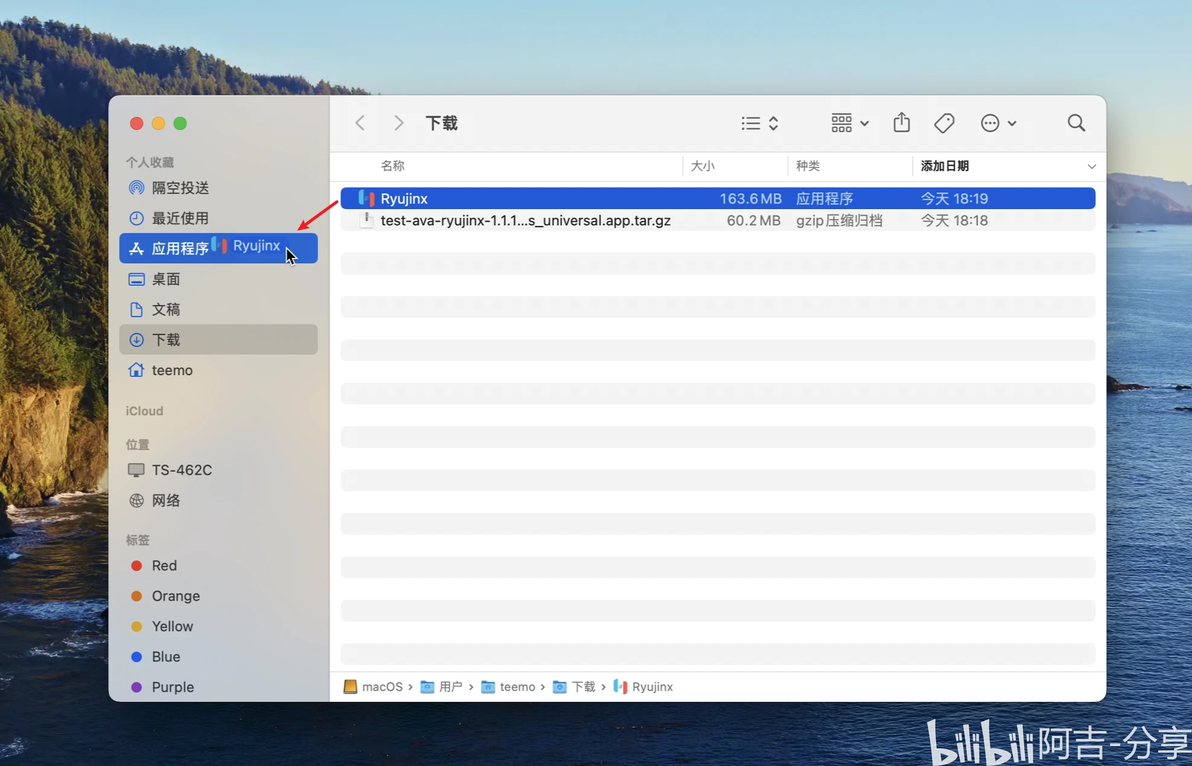Viewport: 1192px width, 766px height.
Task: Minimize the Finder window with yellow button
Action: coord(158,123)
